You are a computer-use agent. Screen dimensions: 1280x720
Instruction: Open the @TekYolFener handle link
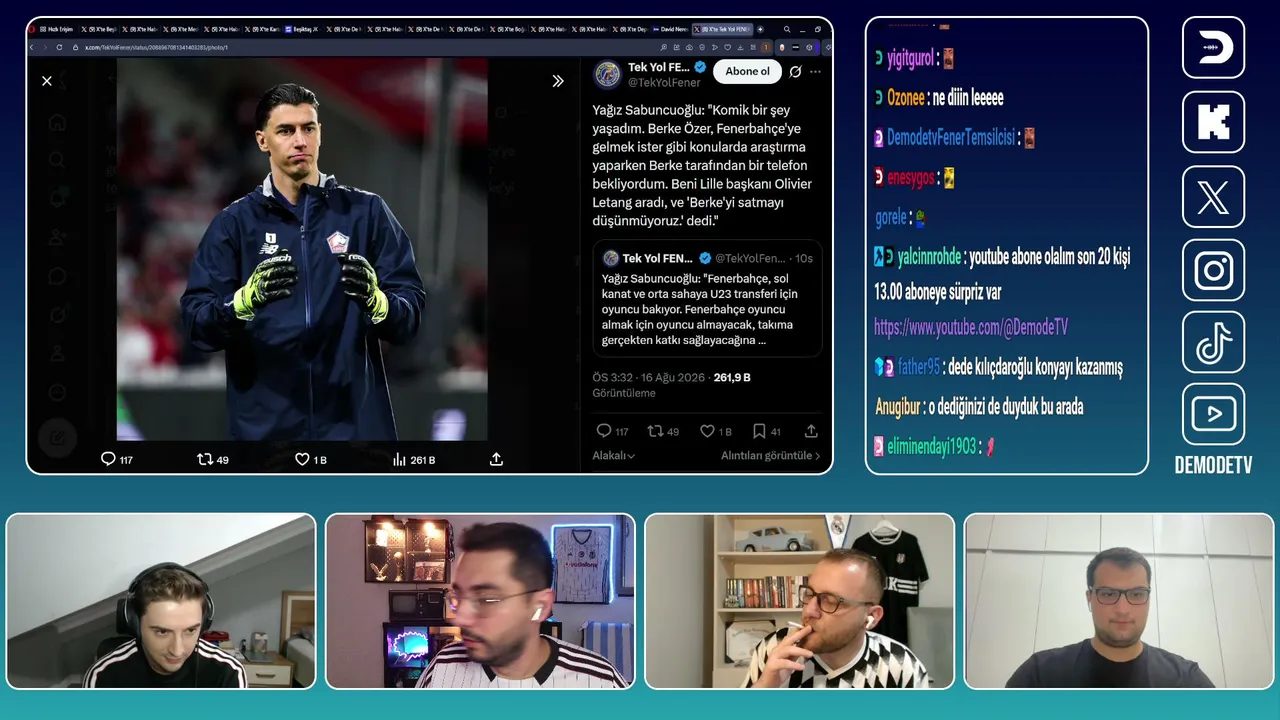point(664,83)
